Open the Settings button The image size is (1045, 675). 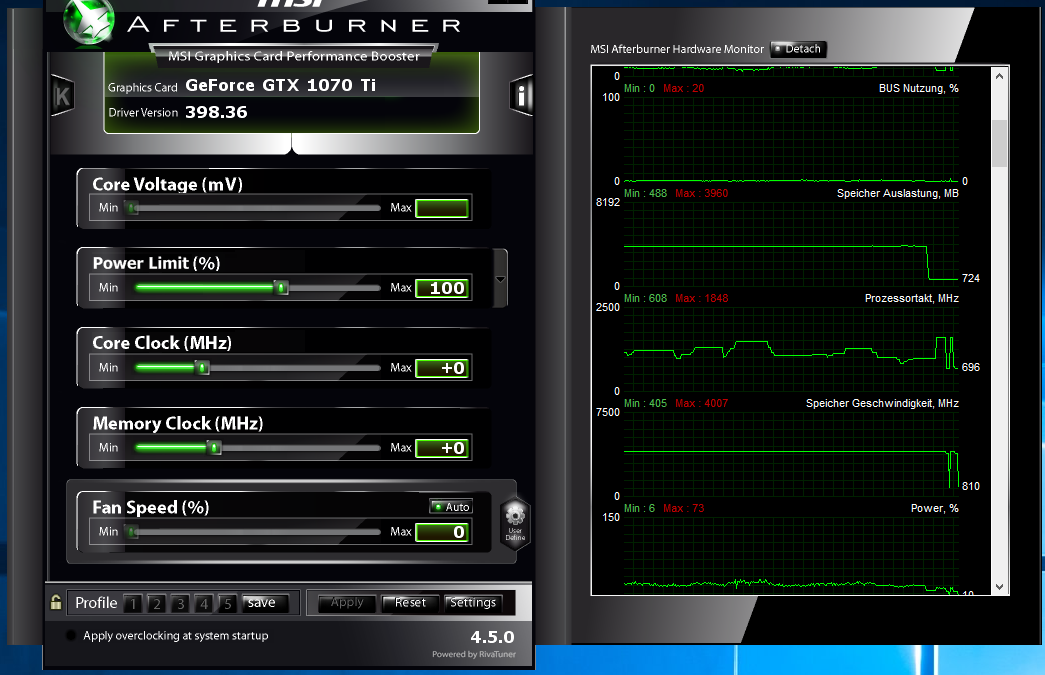[473, 603]
